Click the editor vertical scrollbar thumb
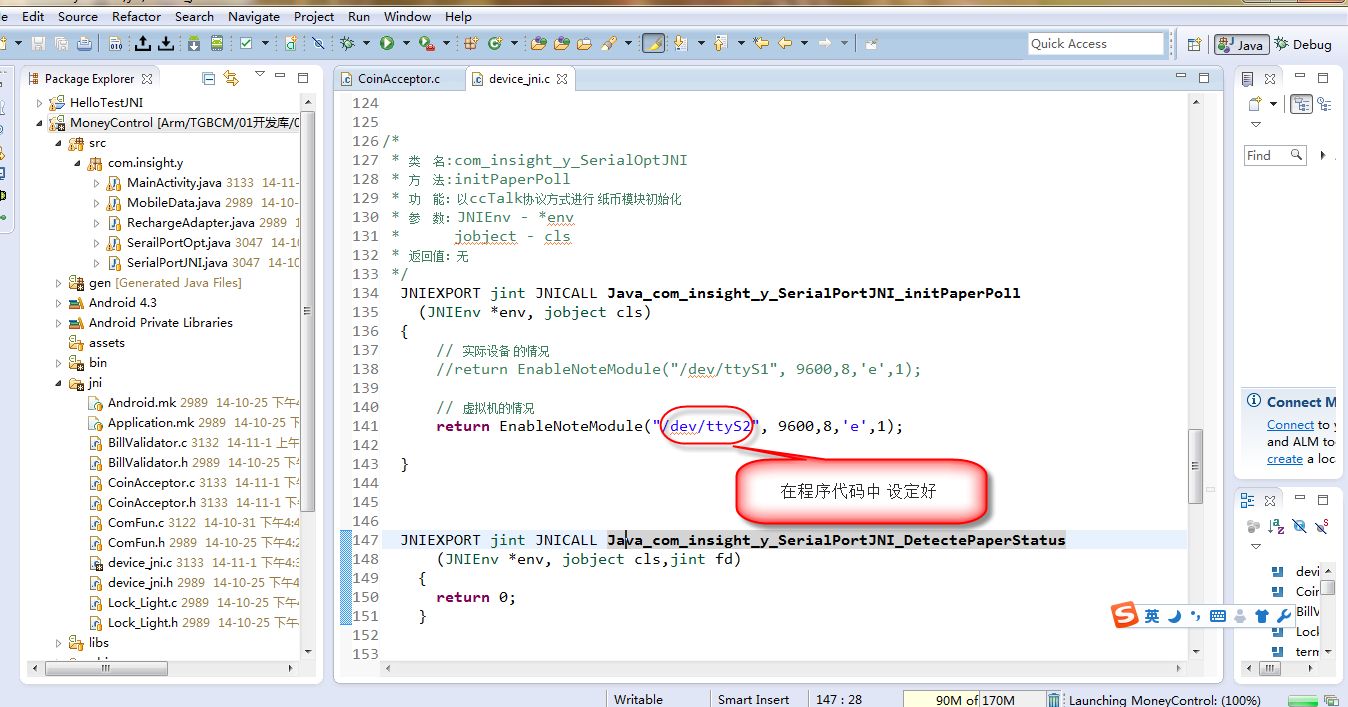This screenshot has height=707, width=1348. pyautogui.click(x=1194, y=466)
